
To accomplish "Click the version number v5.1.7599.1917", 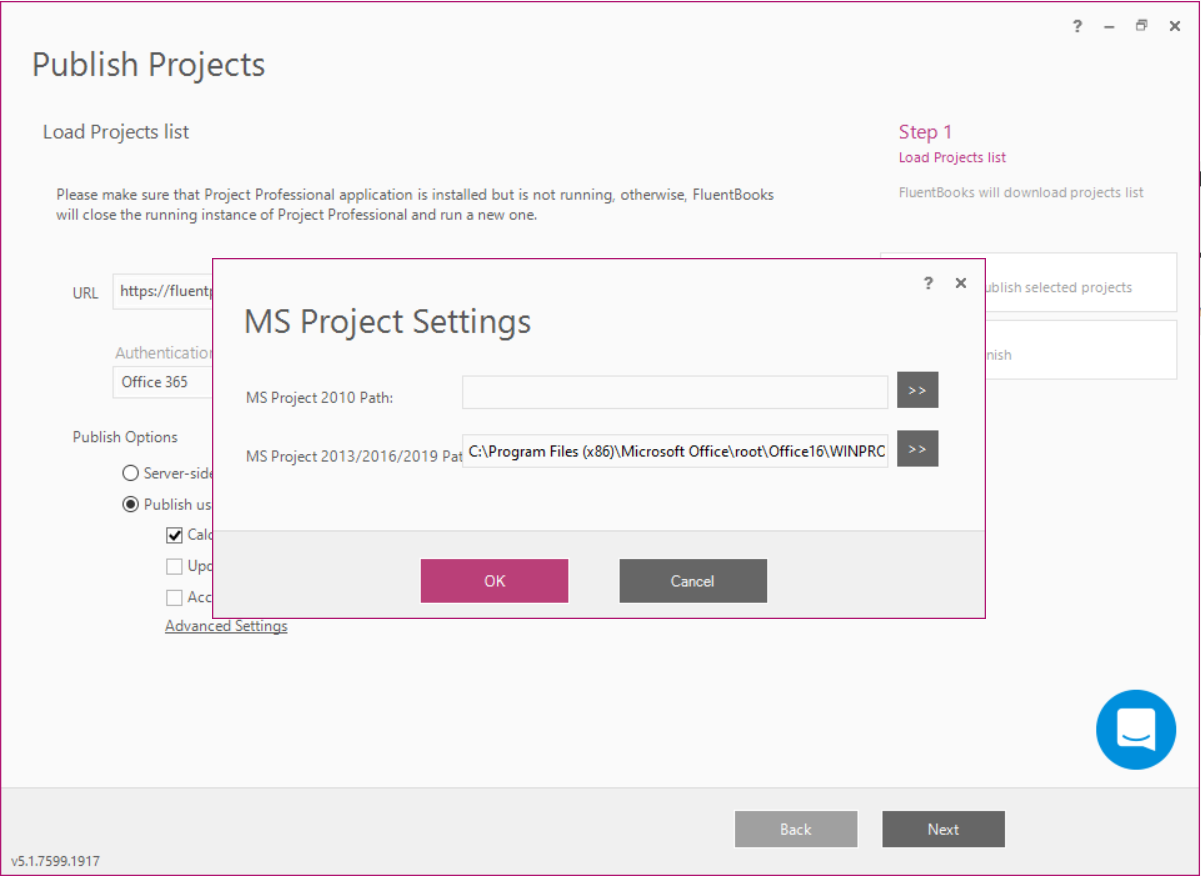I will coord(55,860).
